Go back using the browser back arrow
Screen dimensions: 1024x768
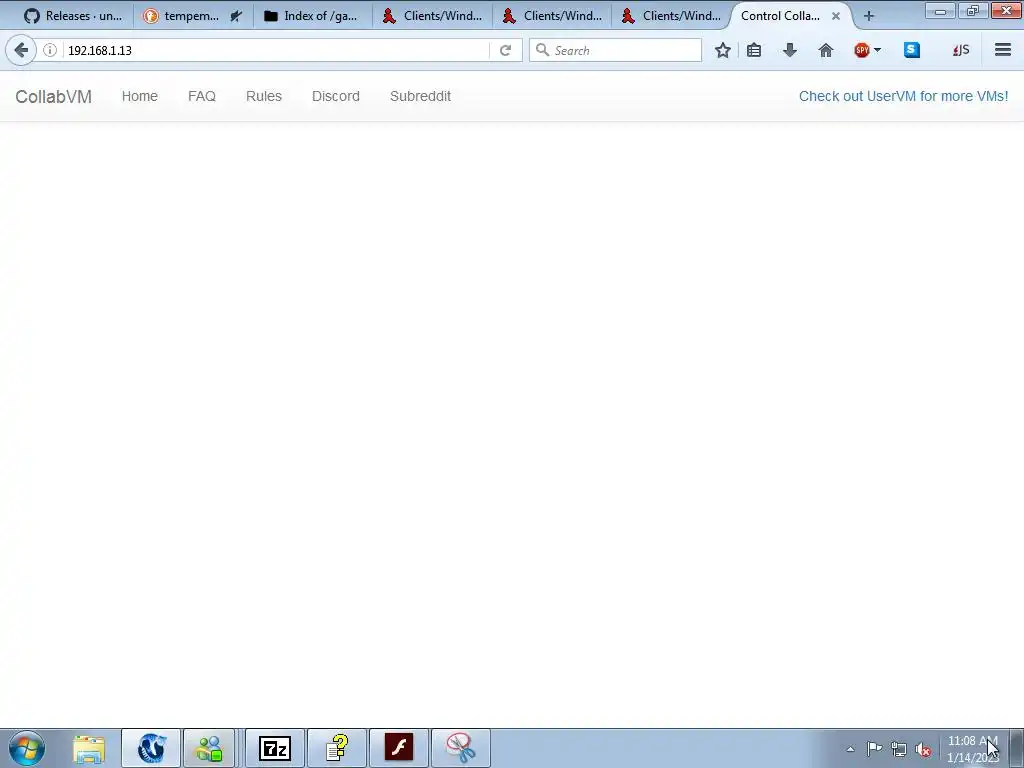[21, 50]
